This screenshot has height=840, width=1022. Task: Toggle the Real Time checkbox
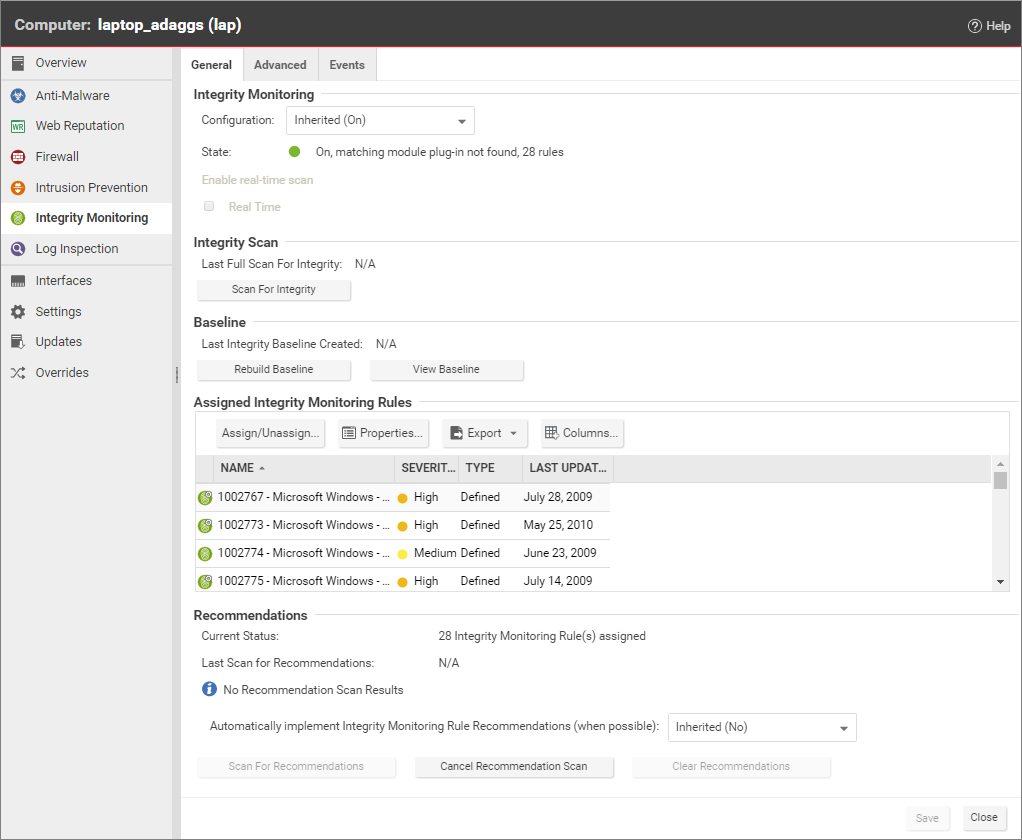(209, 207)
